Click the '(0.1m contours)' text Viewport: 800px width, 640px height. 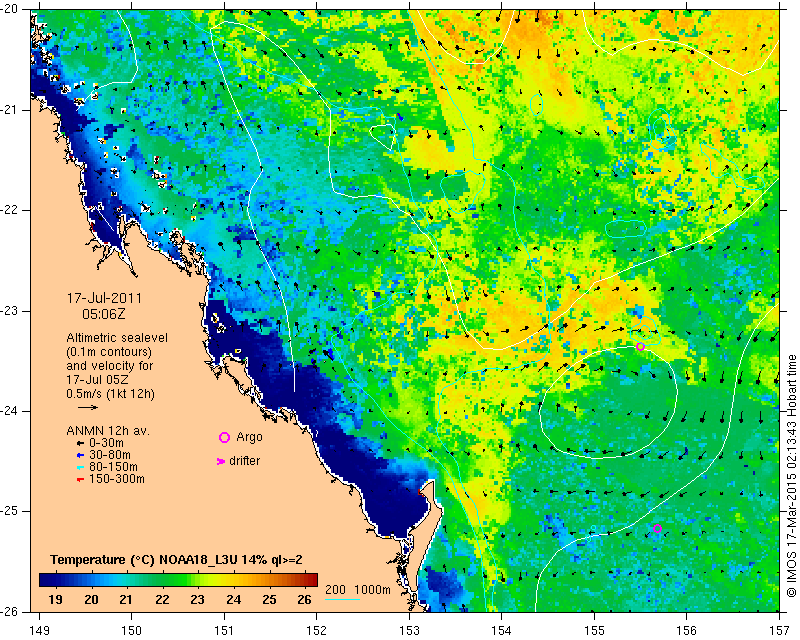click(109, 352)
